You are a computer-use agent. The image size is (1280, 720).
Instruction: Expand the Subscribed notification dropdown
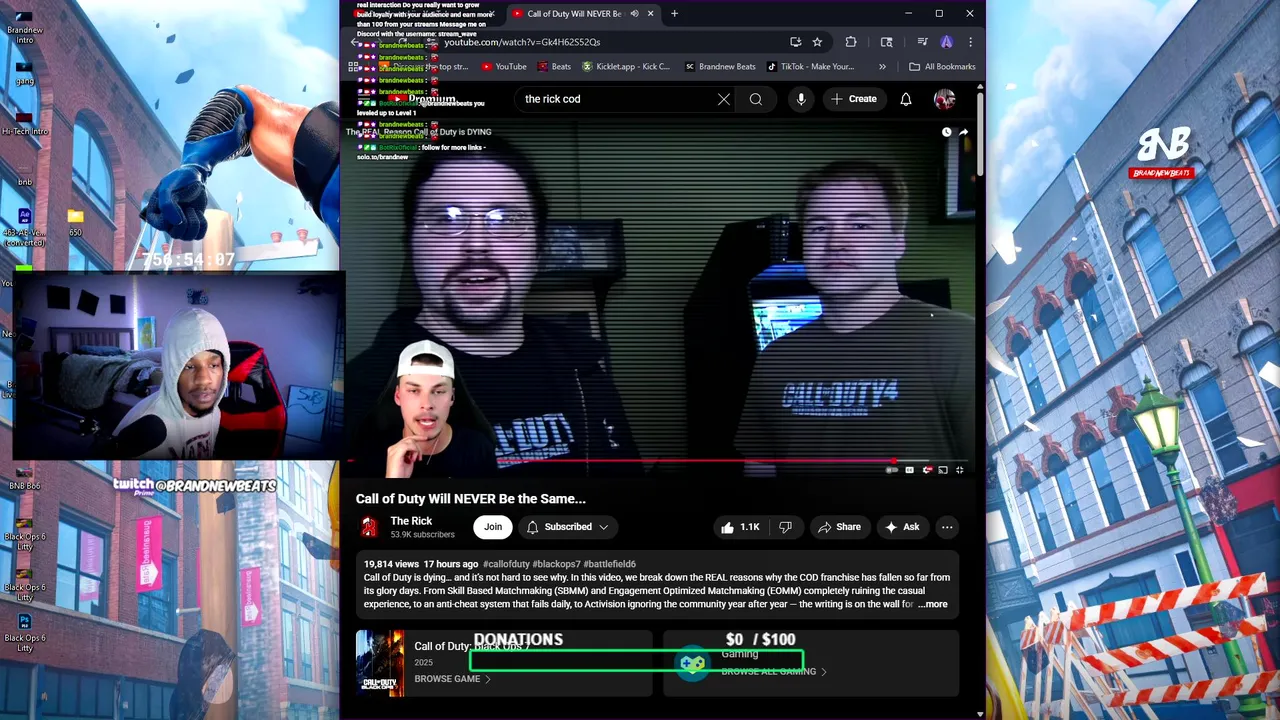pos(568,527)
